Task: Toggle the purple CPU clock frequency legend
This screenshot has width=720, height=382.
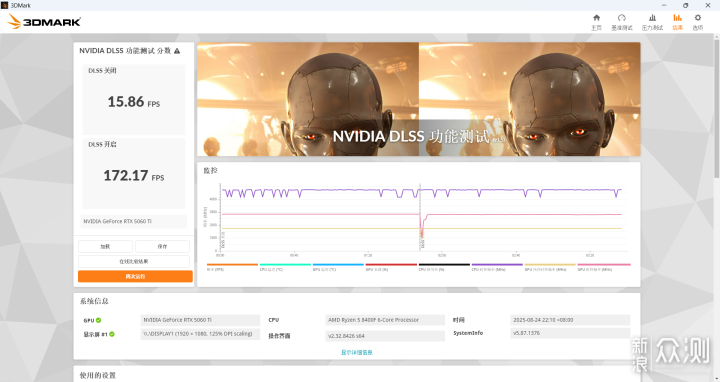Action: 497,267
